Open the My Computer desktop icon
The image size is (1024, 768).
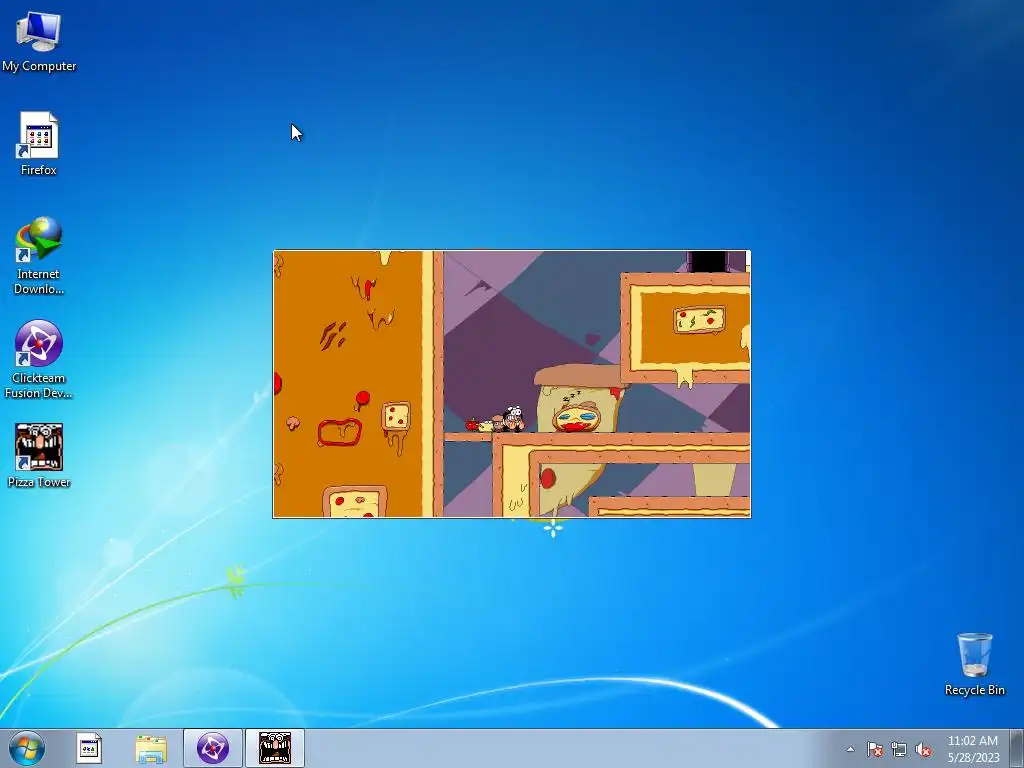tap(39, 41)
